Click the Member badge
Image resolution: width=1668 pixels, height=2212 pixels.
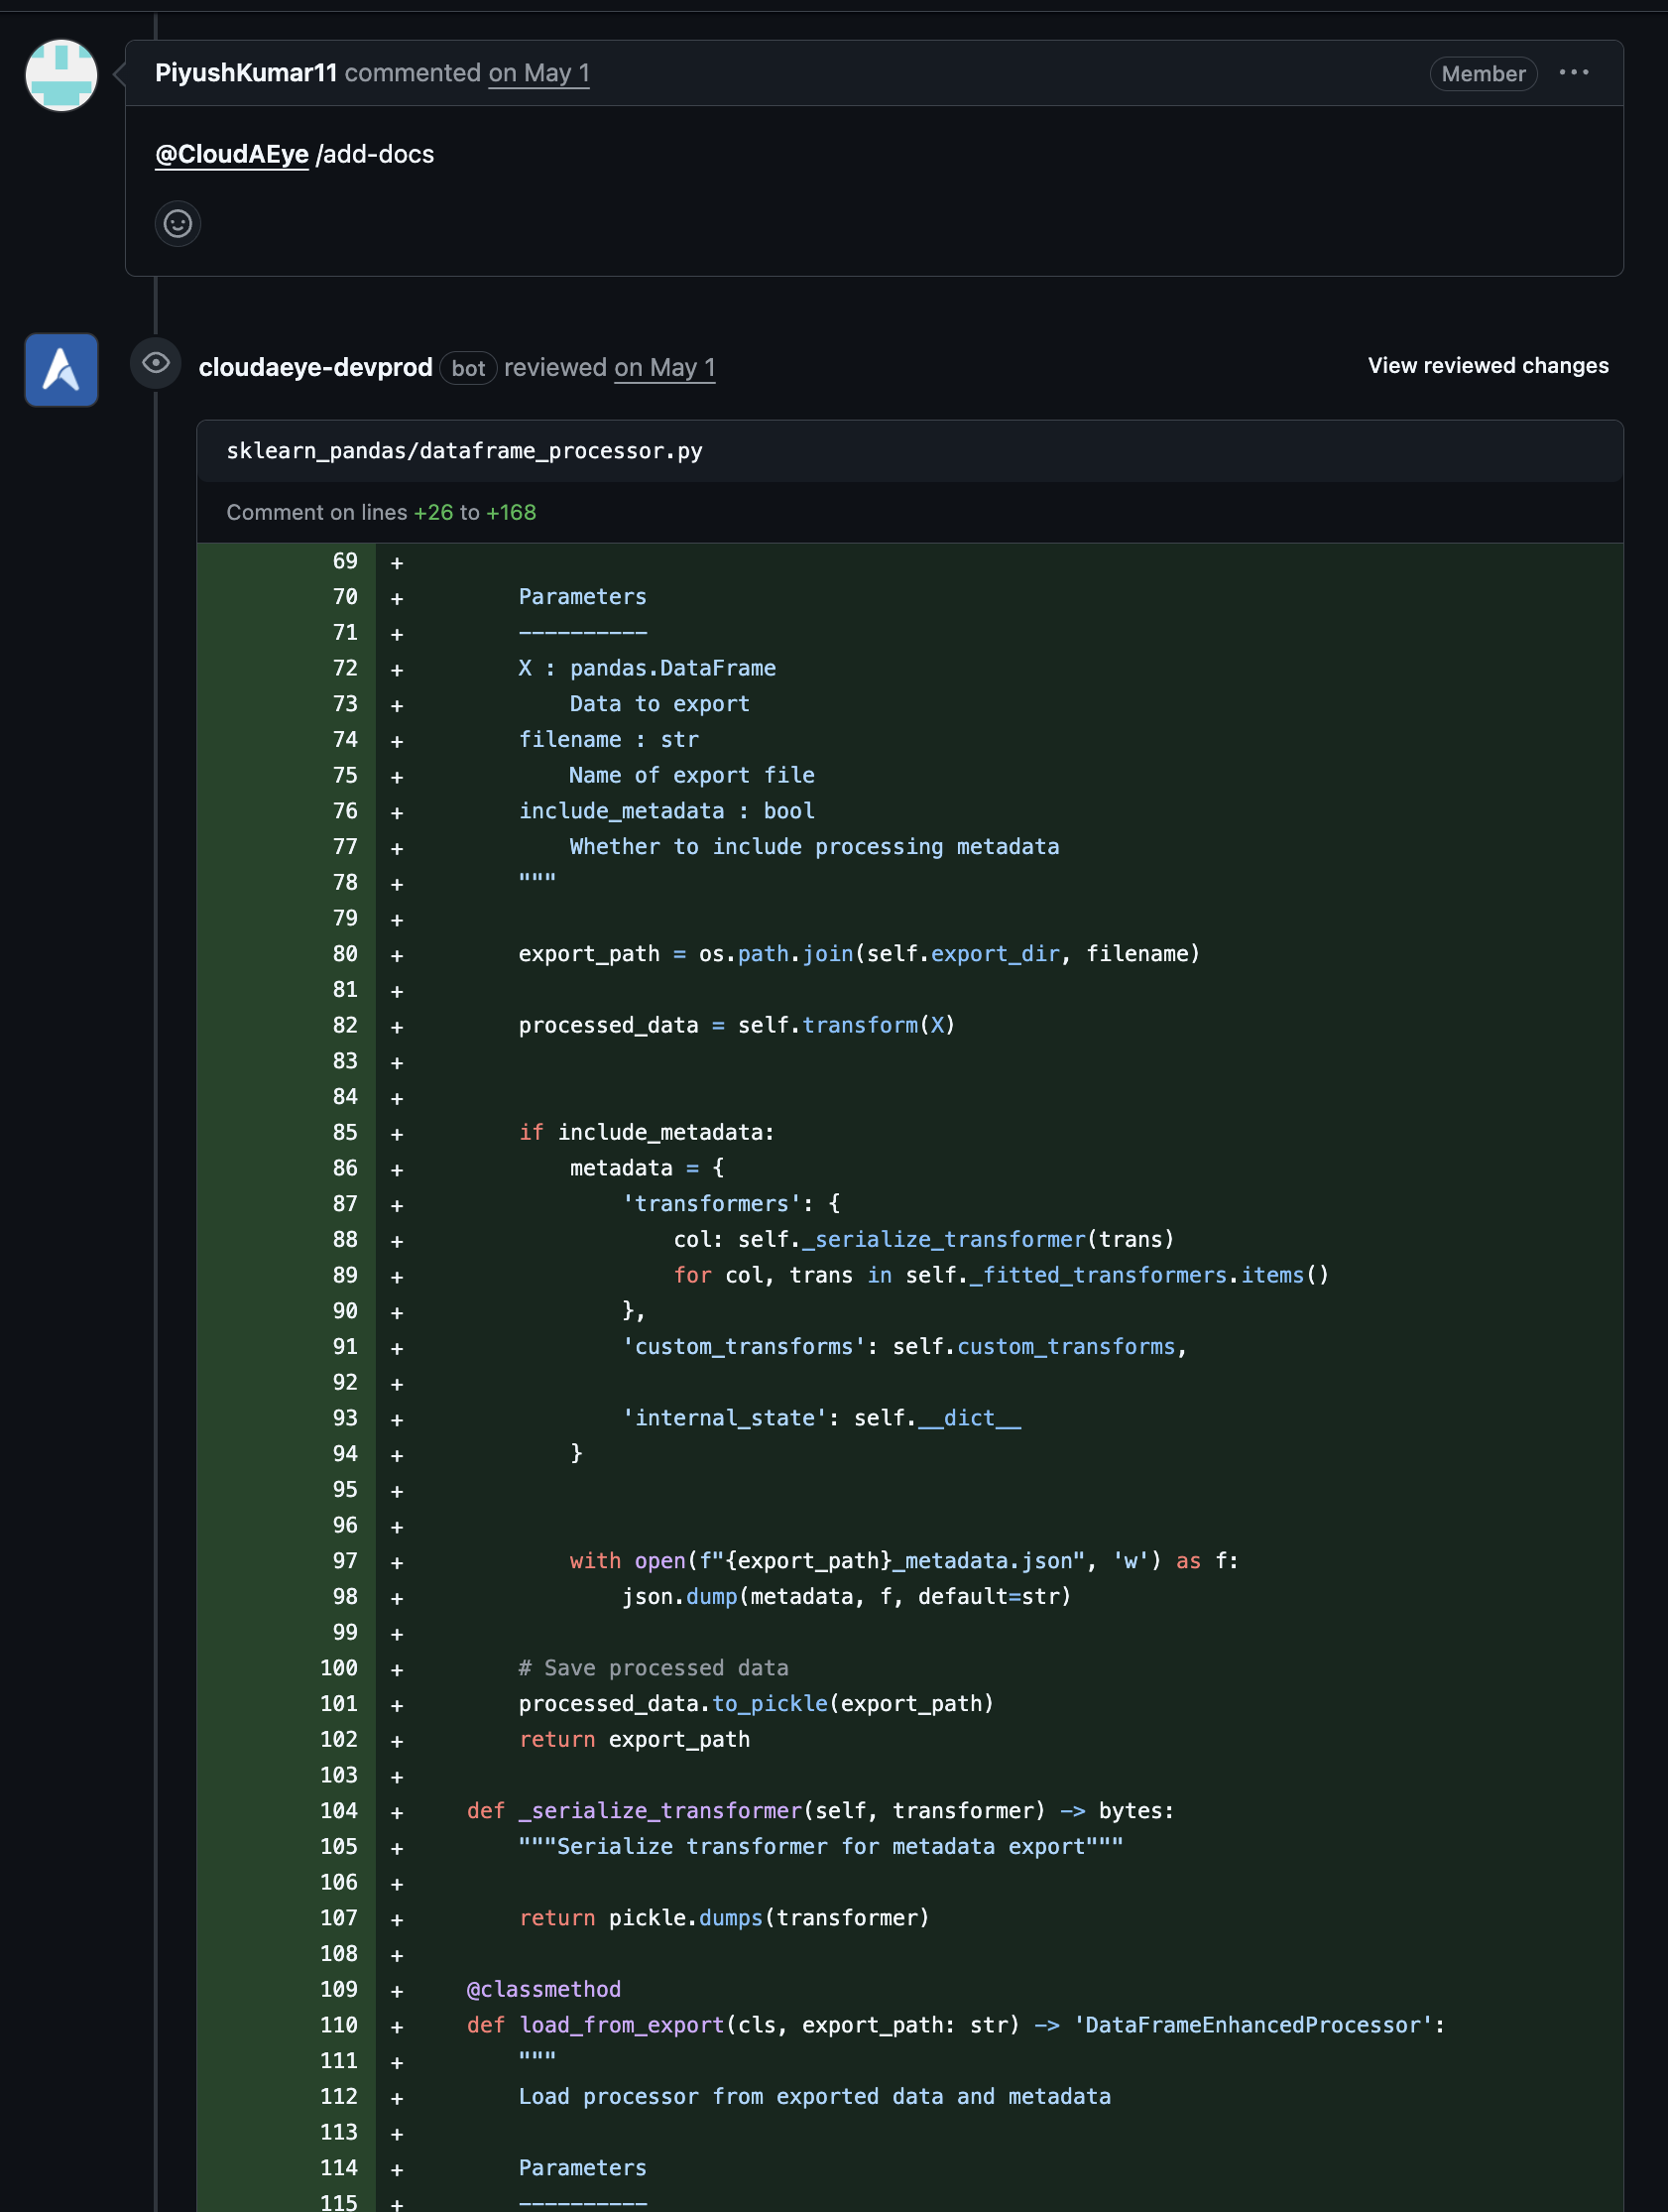pyautogui.click(x=1483, y=74)
